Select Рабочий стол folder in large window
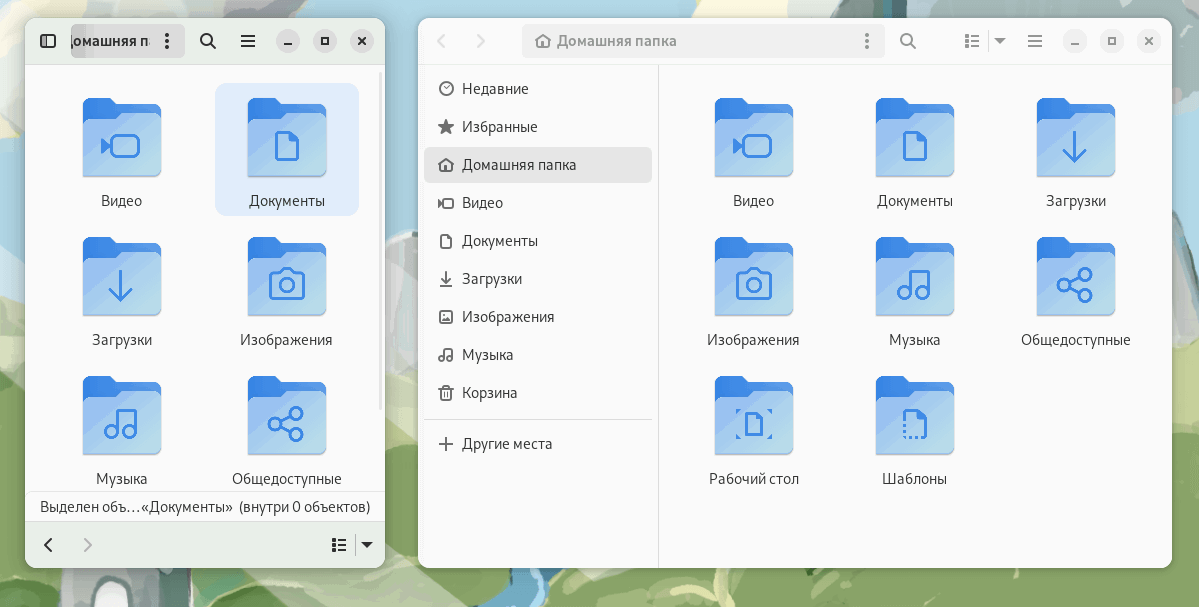The image size is (1199, 607). tap(753, 430)
